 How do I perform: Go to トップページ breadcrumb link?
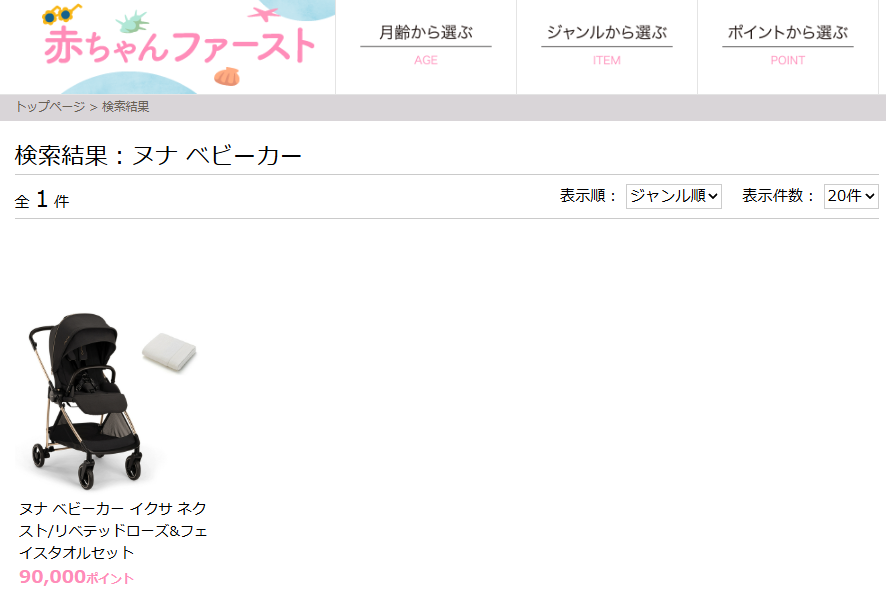click(50, 106)
